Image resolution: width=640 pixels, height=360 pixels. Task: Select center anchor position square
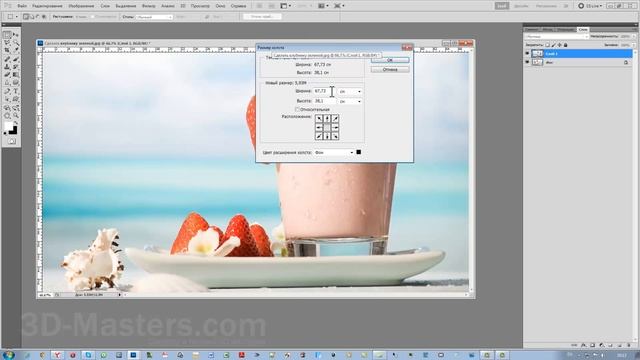pos(327,127)
